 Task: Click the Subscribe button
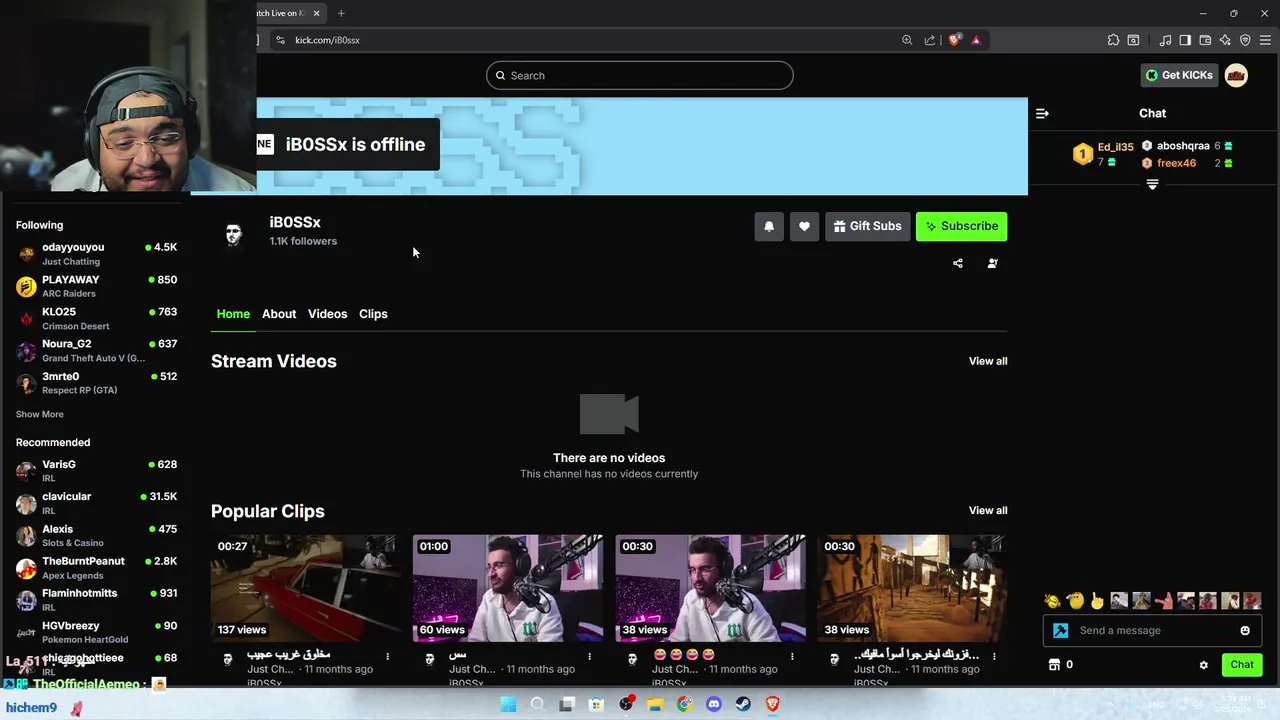point(961,226)
